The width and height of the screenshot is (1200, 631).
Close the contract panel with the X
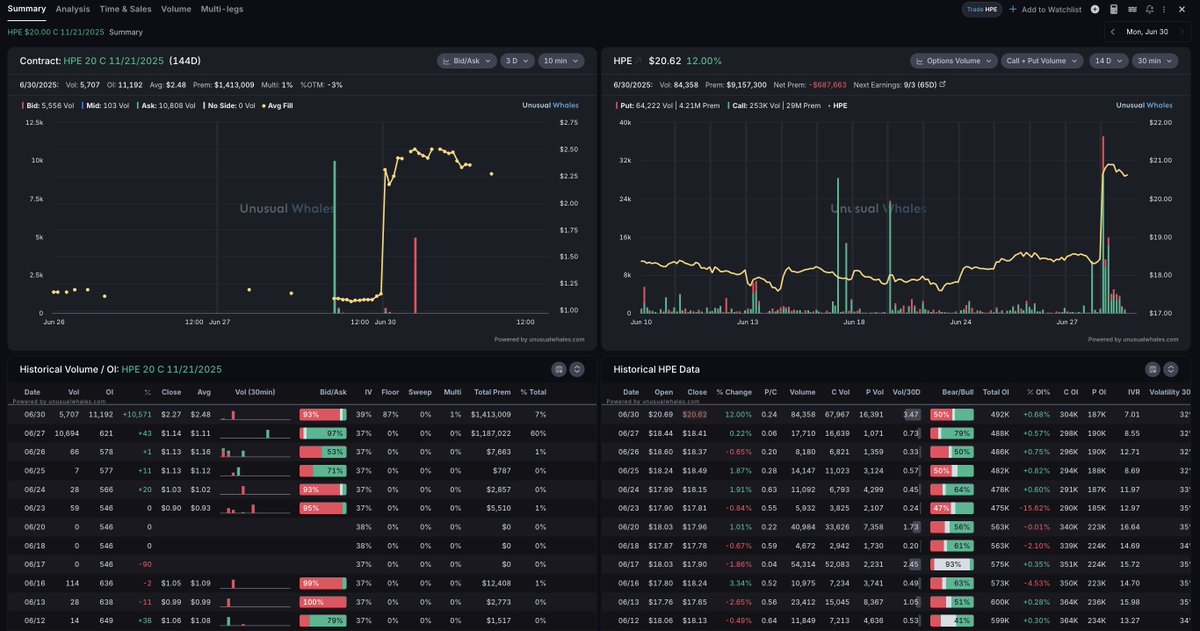[x=1184, y=9]
